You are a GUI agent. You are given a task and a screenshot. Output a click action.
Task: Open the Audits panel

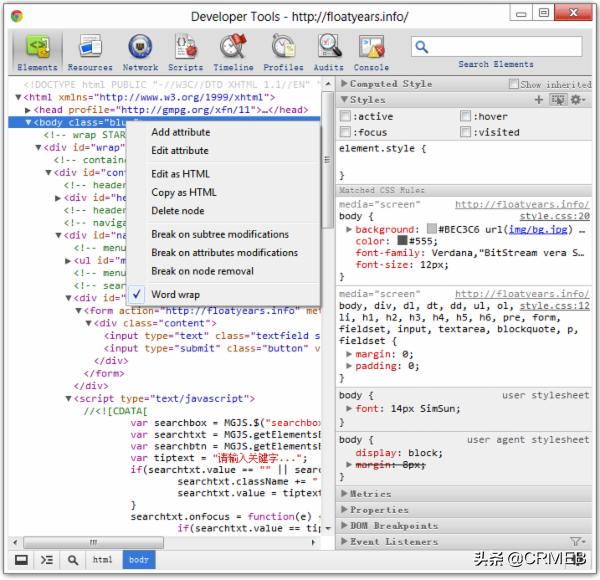[x=328, y=53]
